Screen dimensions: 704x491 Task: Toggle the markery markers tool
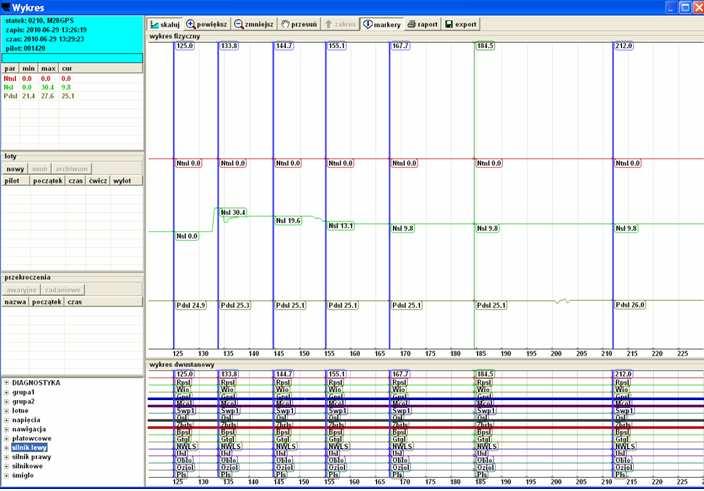pos(382,24)
